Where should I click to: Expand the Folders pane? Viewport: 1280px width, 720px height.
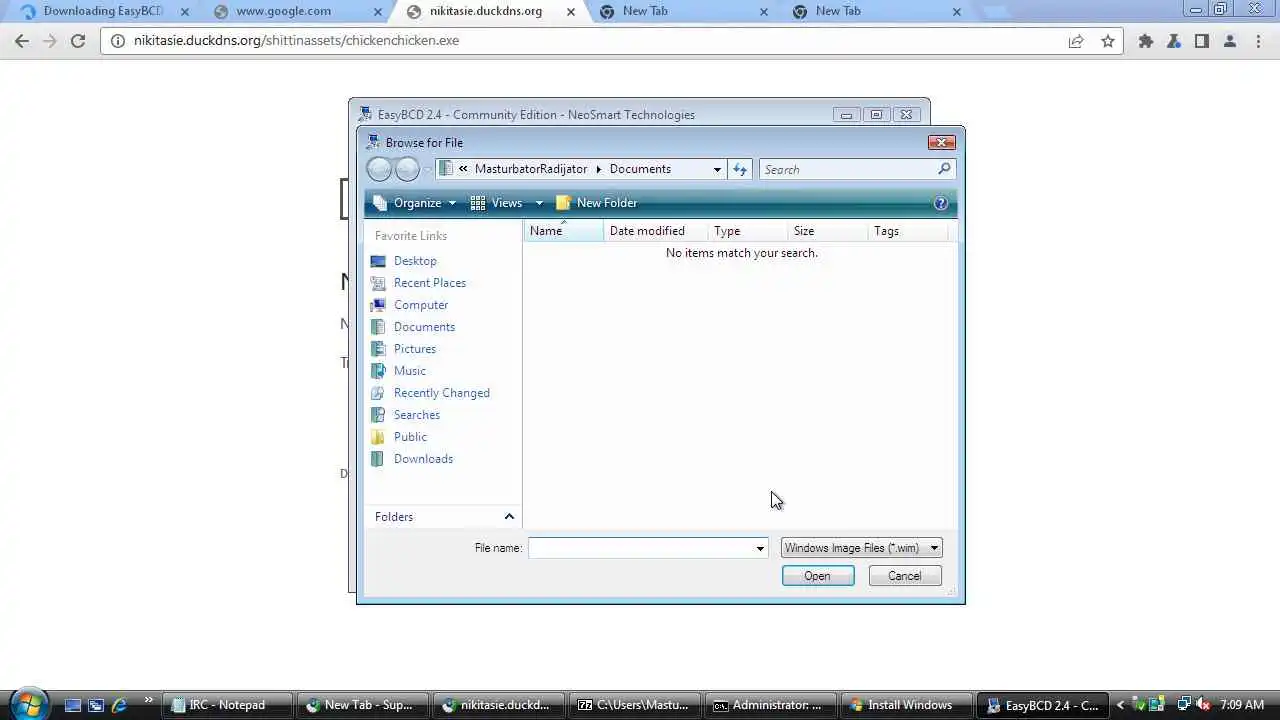[x=509, y=517]
